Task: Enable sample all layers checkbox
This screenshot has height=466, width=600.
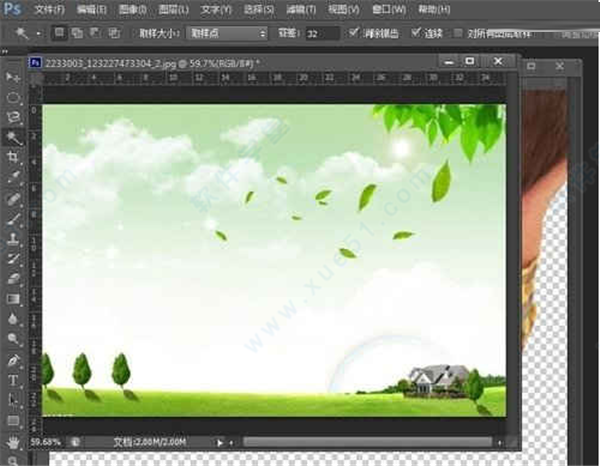Action: point(458,33)
